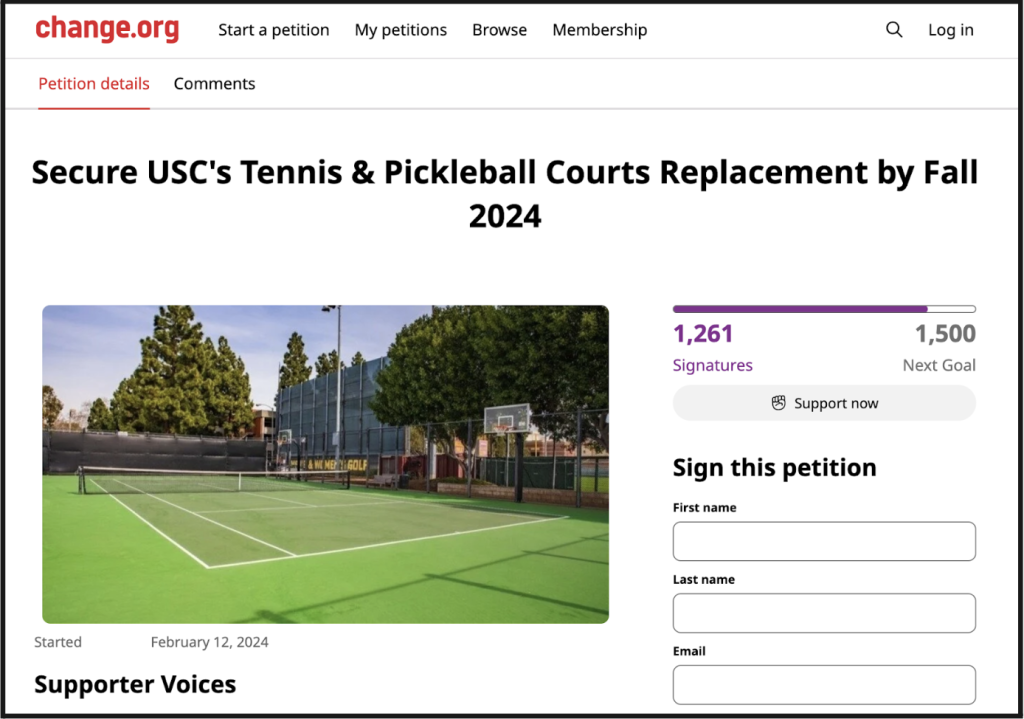The width and height of the screenshot is (1024, 719).
Task: Click the fist icon on Support now
Action: click(778, 403)
